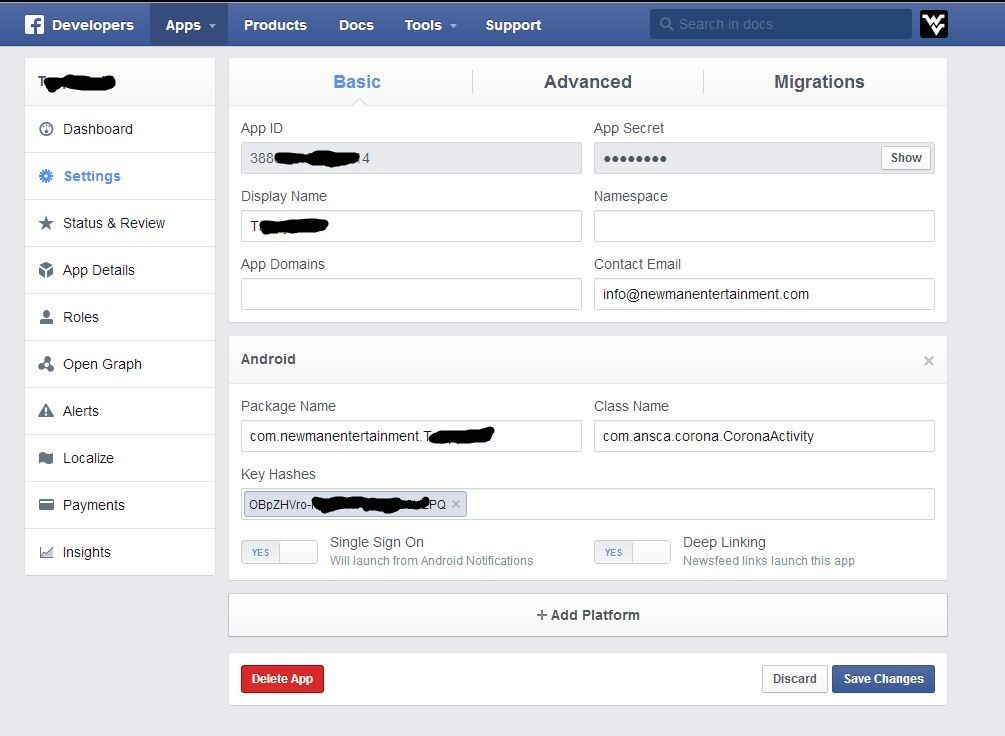Click the Alerts warning triangle icon
The image size is (1005, 736).
pyautogui.click(x=46, y=411)
